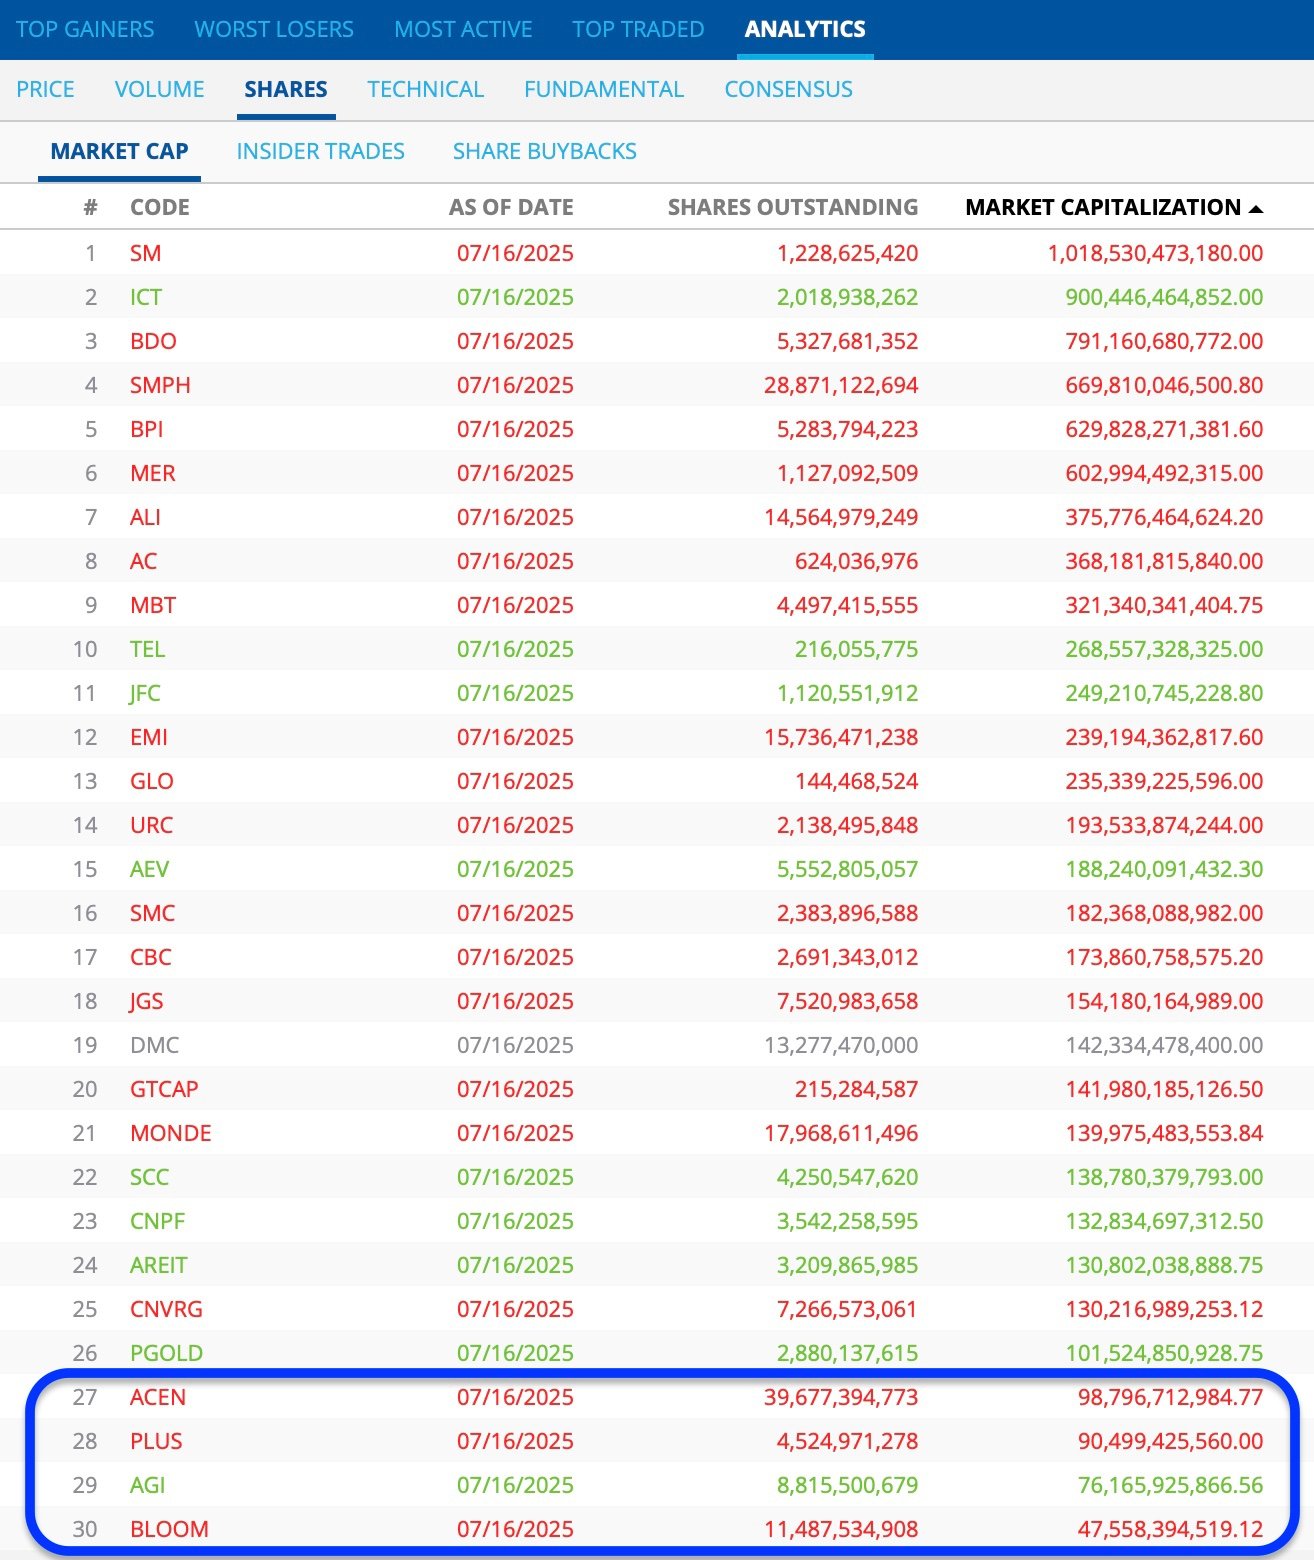Sort by Shares Outstanding column header
Image resolution: width=1314 pixels, height=1560 pixels.
coord(793,207)
